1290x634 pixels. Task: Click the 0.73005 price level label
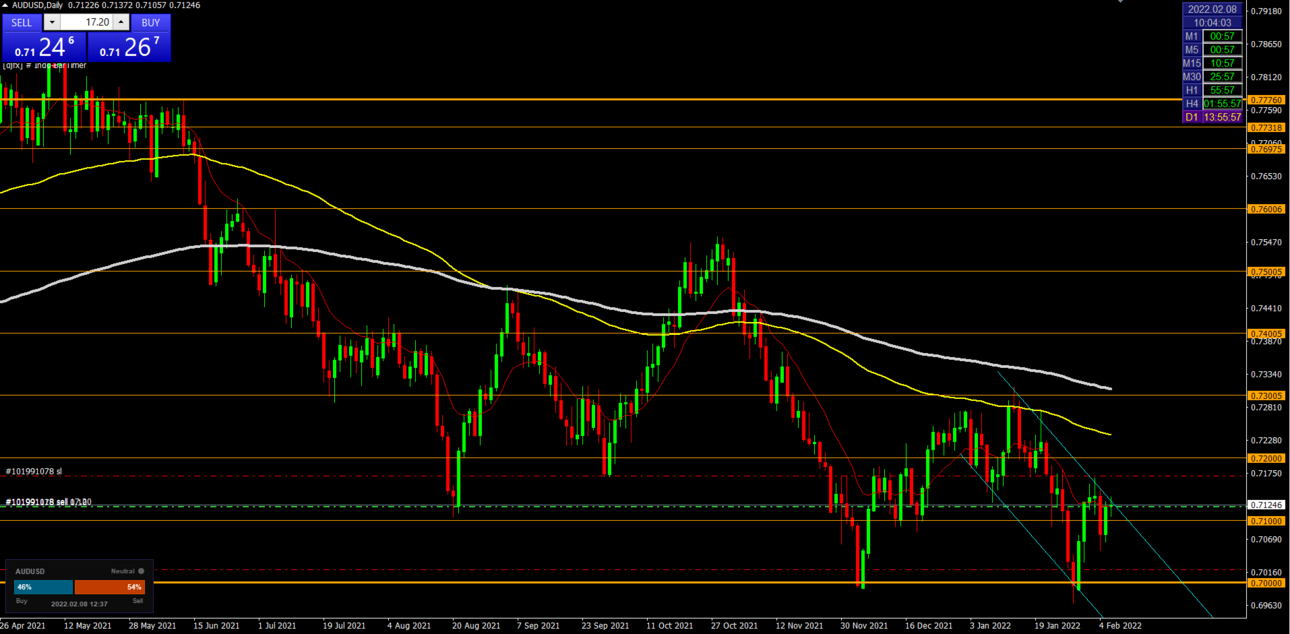[1267, 395]
